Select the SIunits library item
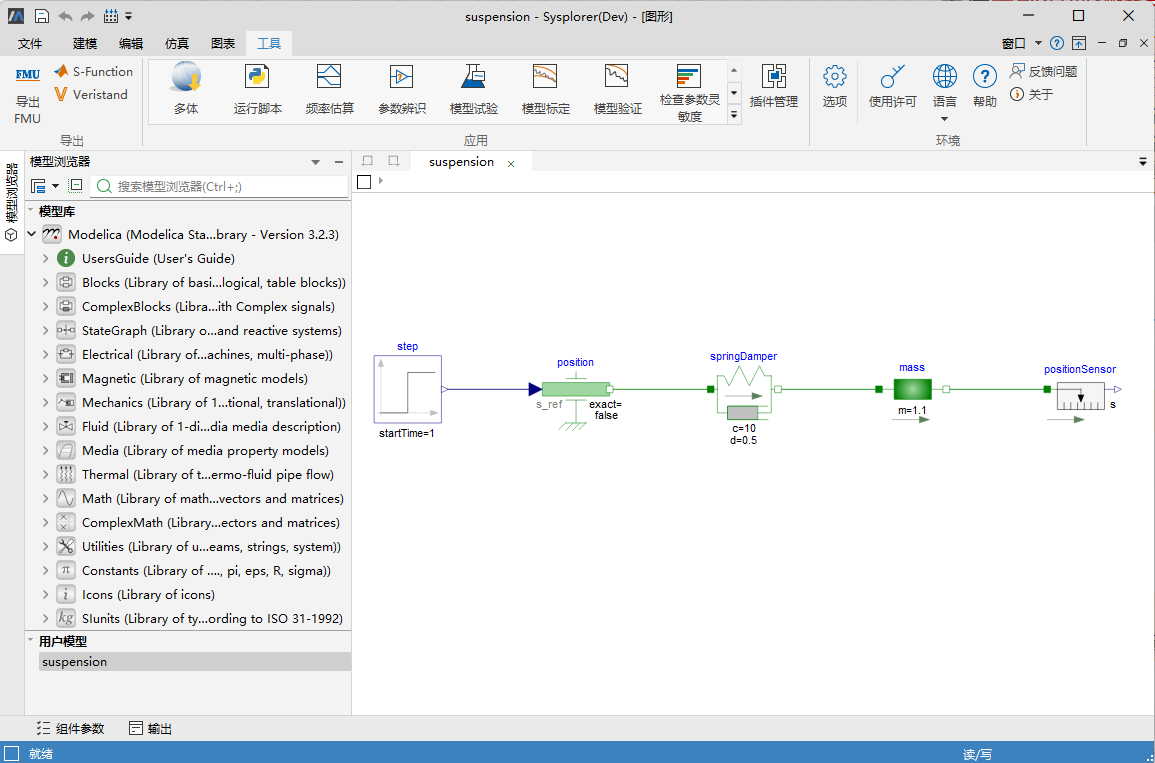The image size is (1155, 763). [x=212, y=619]
